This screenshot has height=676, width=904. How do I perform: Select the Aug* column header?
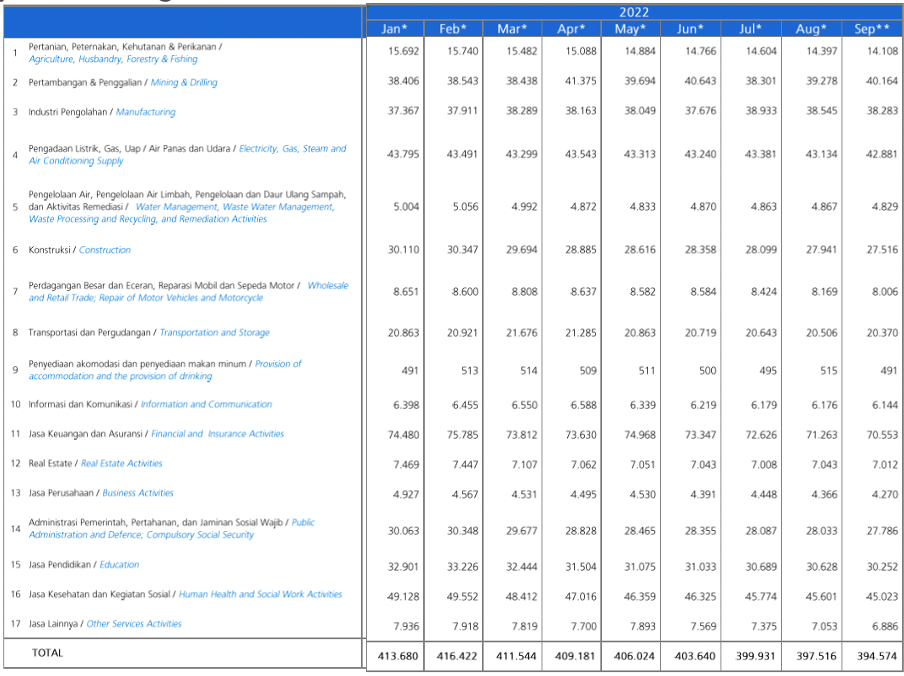pos(811,29)
